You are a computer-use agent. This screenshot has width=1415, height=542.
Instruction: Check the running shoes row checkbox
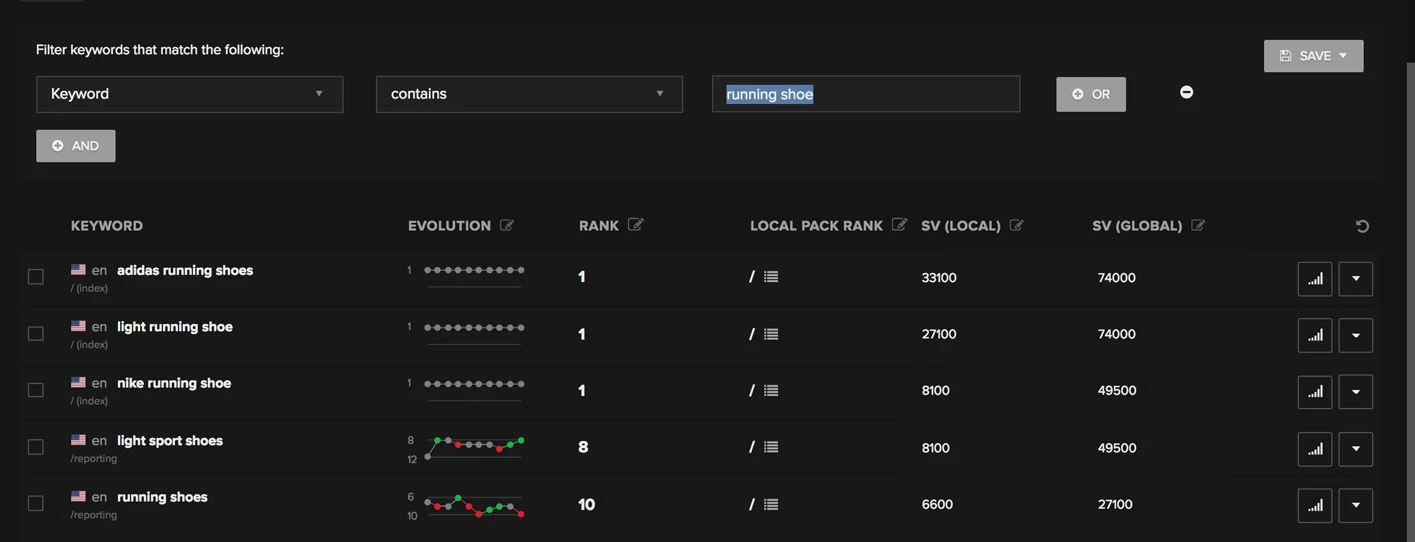36,503
